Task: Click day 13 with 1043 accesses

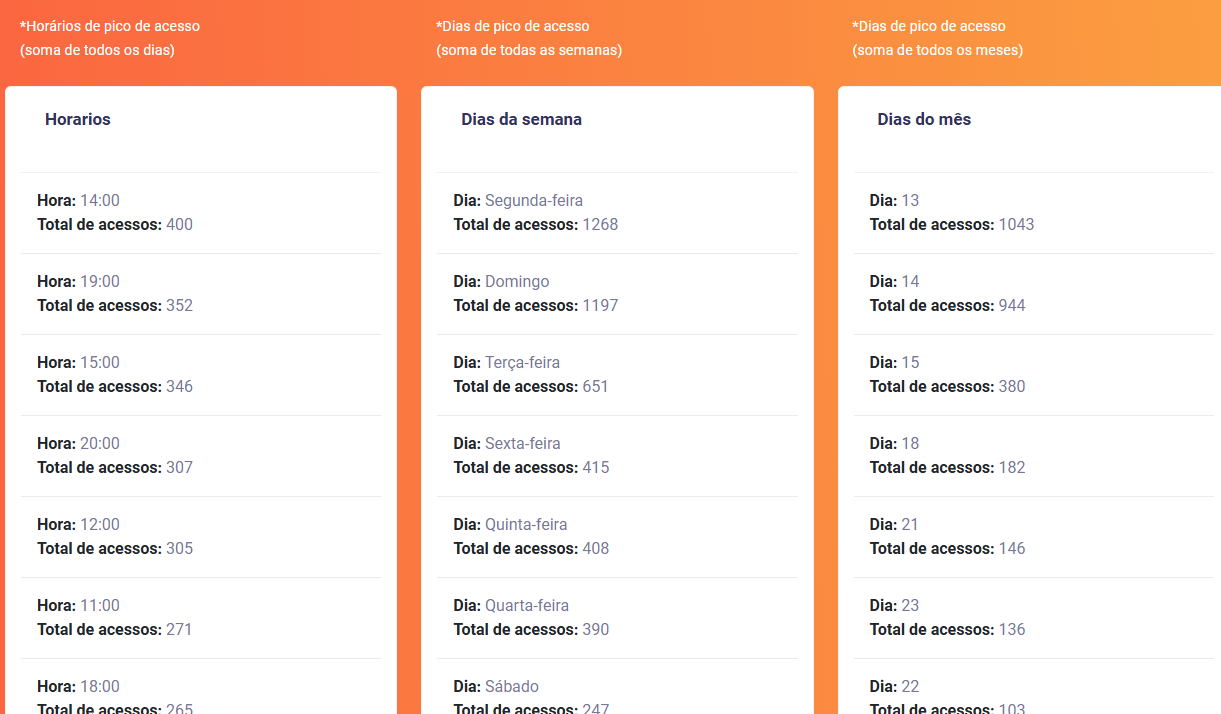Action: tap(1033, 213)
